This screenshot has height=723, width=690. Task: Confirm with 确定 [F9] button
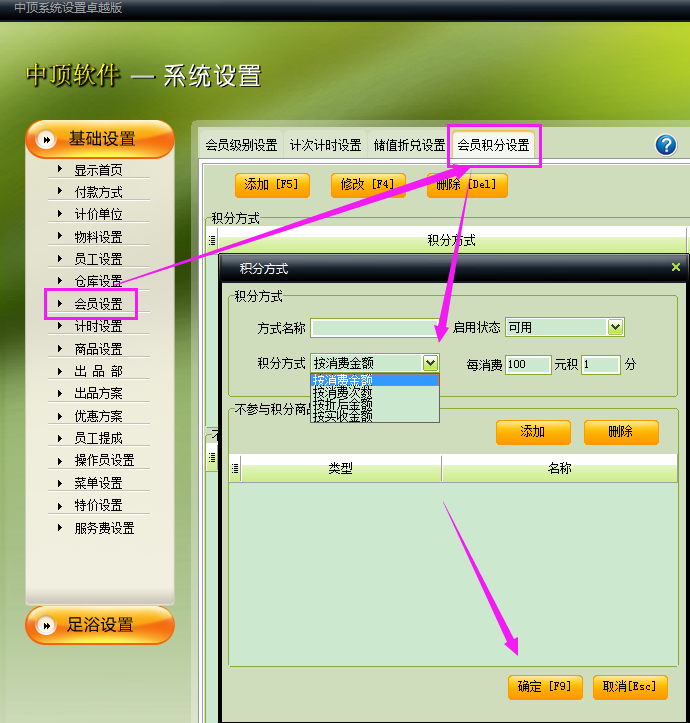tap(545, 687)
